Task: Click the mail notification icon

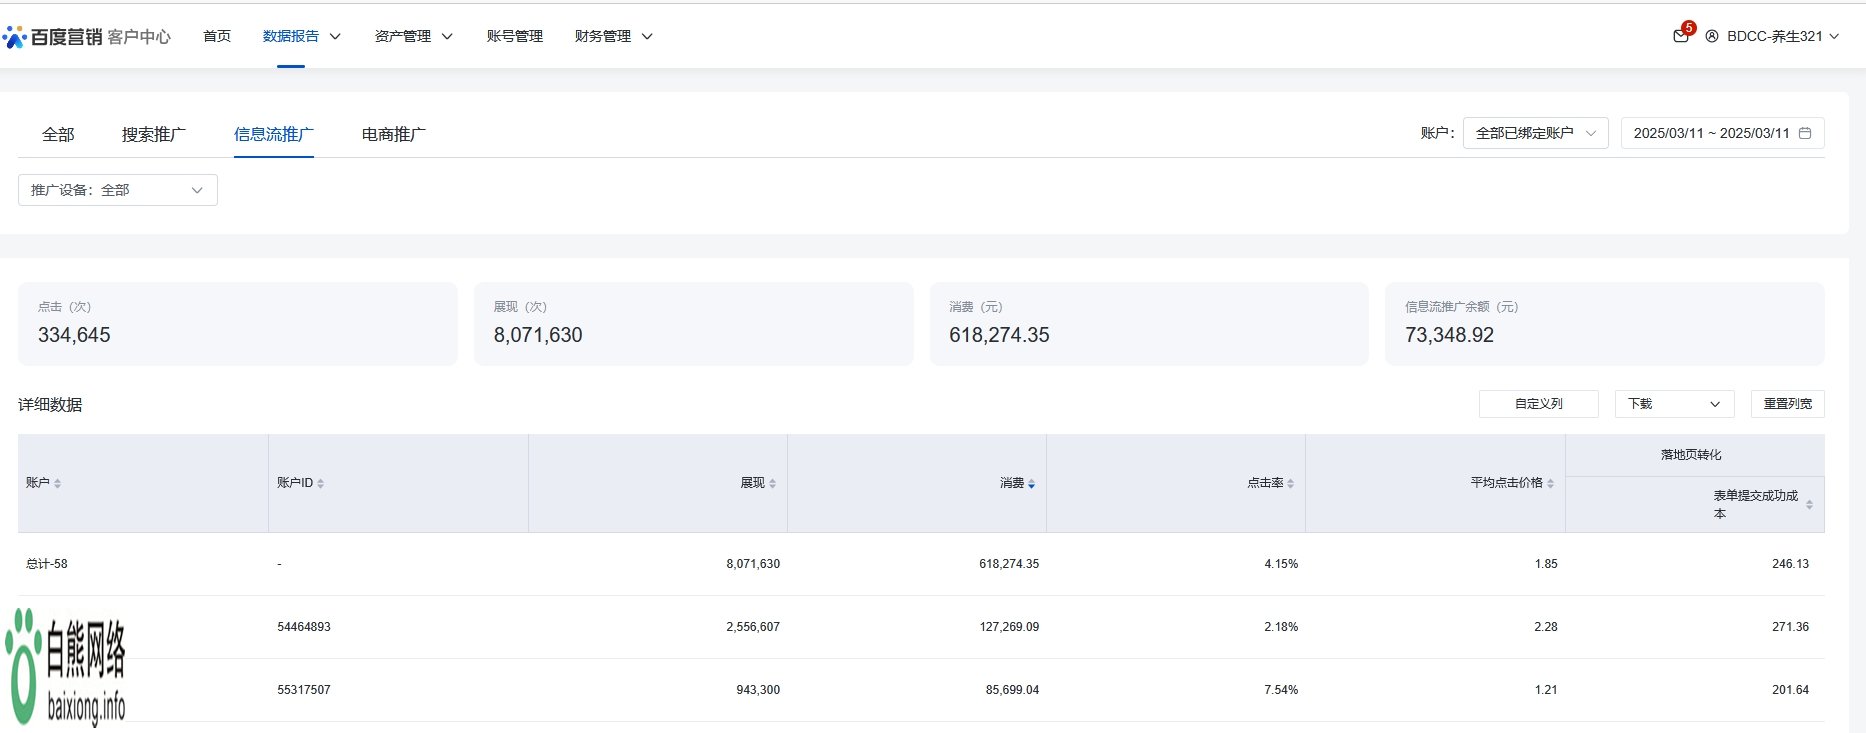Action: click(1680, 36)
